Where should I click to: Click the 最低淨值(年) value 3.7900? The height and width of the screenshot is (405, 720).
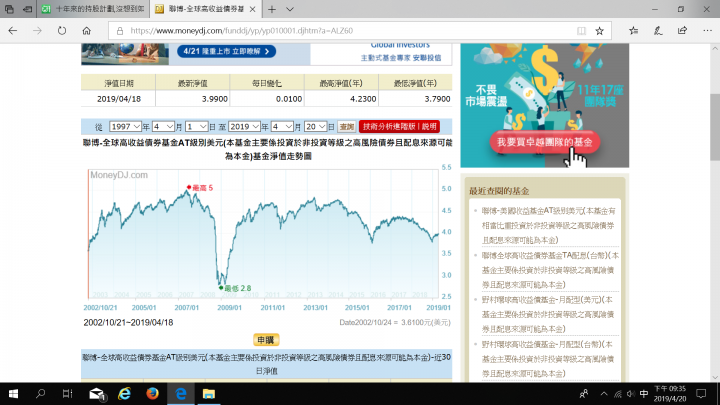[x=437, y=99]
